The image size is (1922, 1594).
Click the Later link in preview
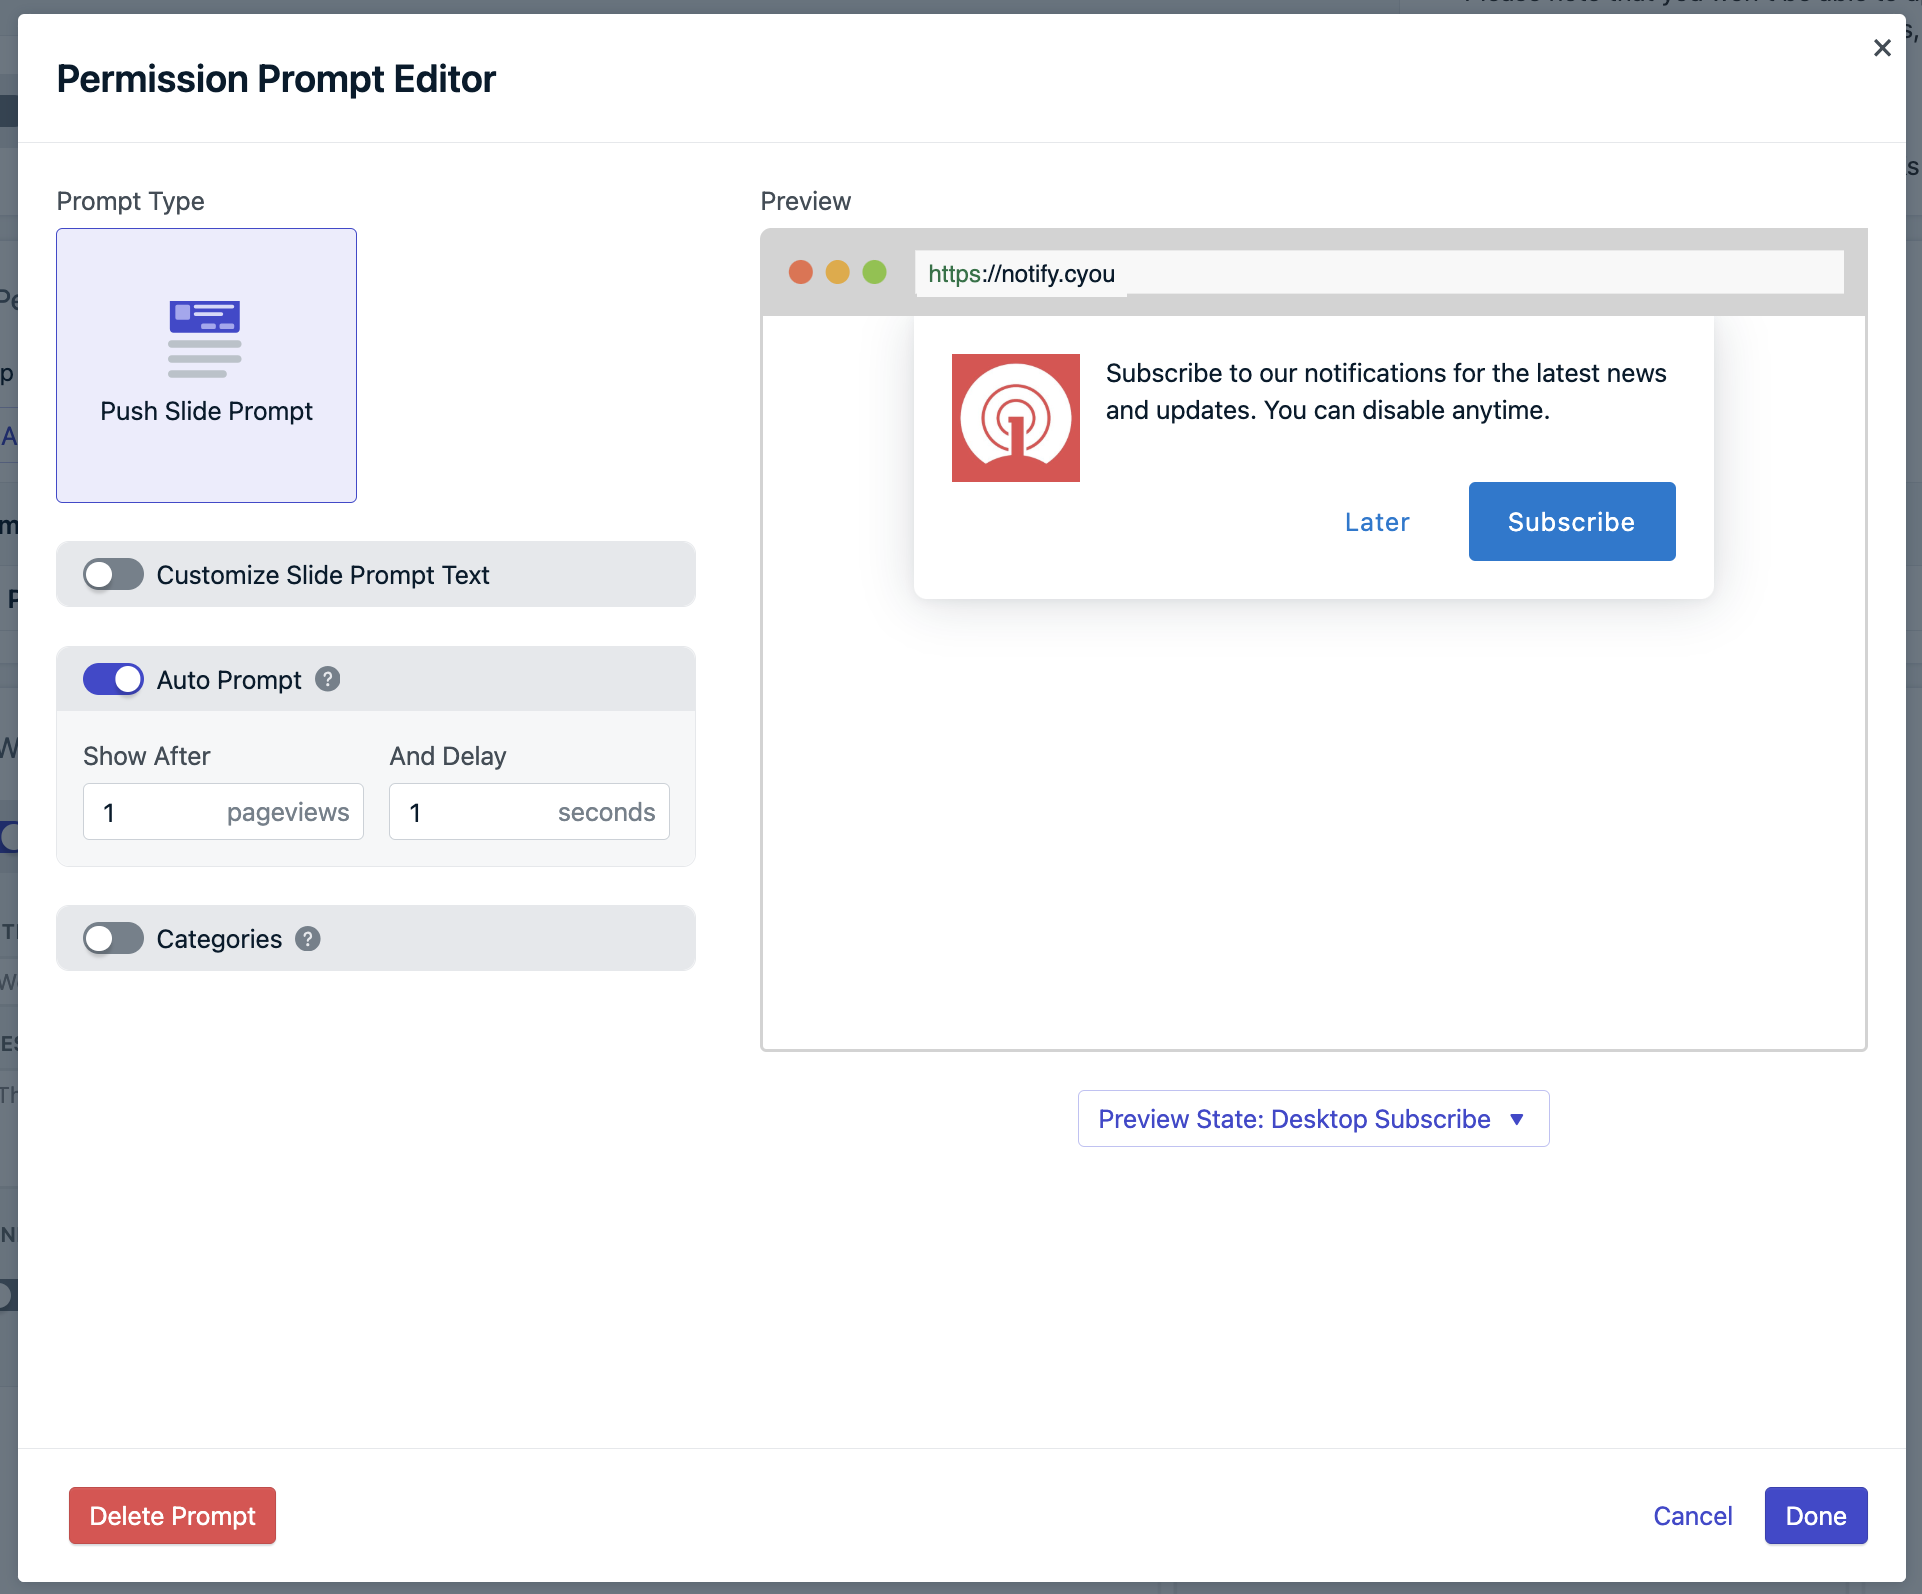[x=1376, y=522]
